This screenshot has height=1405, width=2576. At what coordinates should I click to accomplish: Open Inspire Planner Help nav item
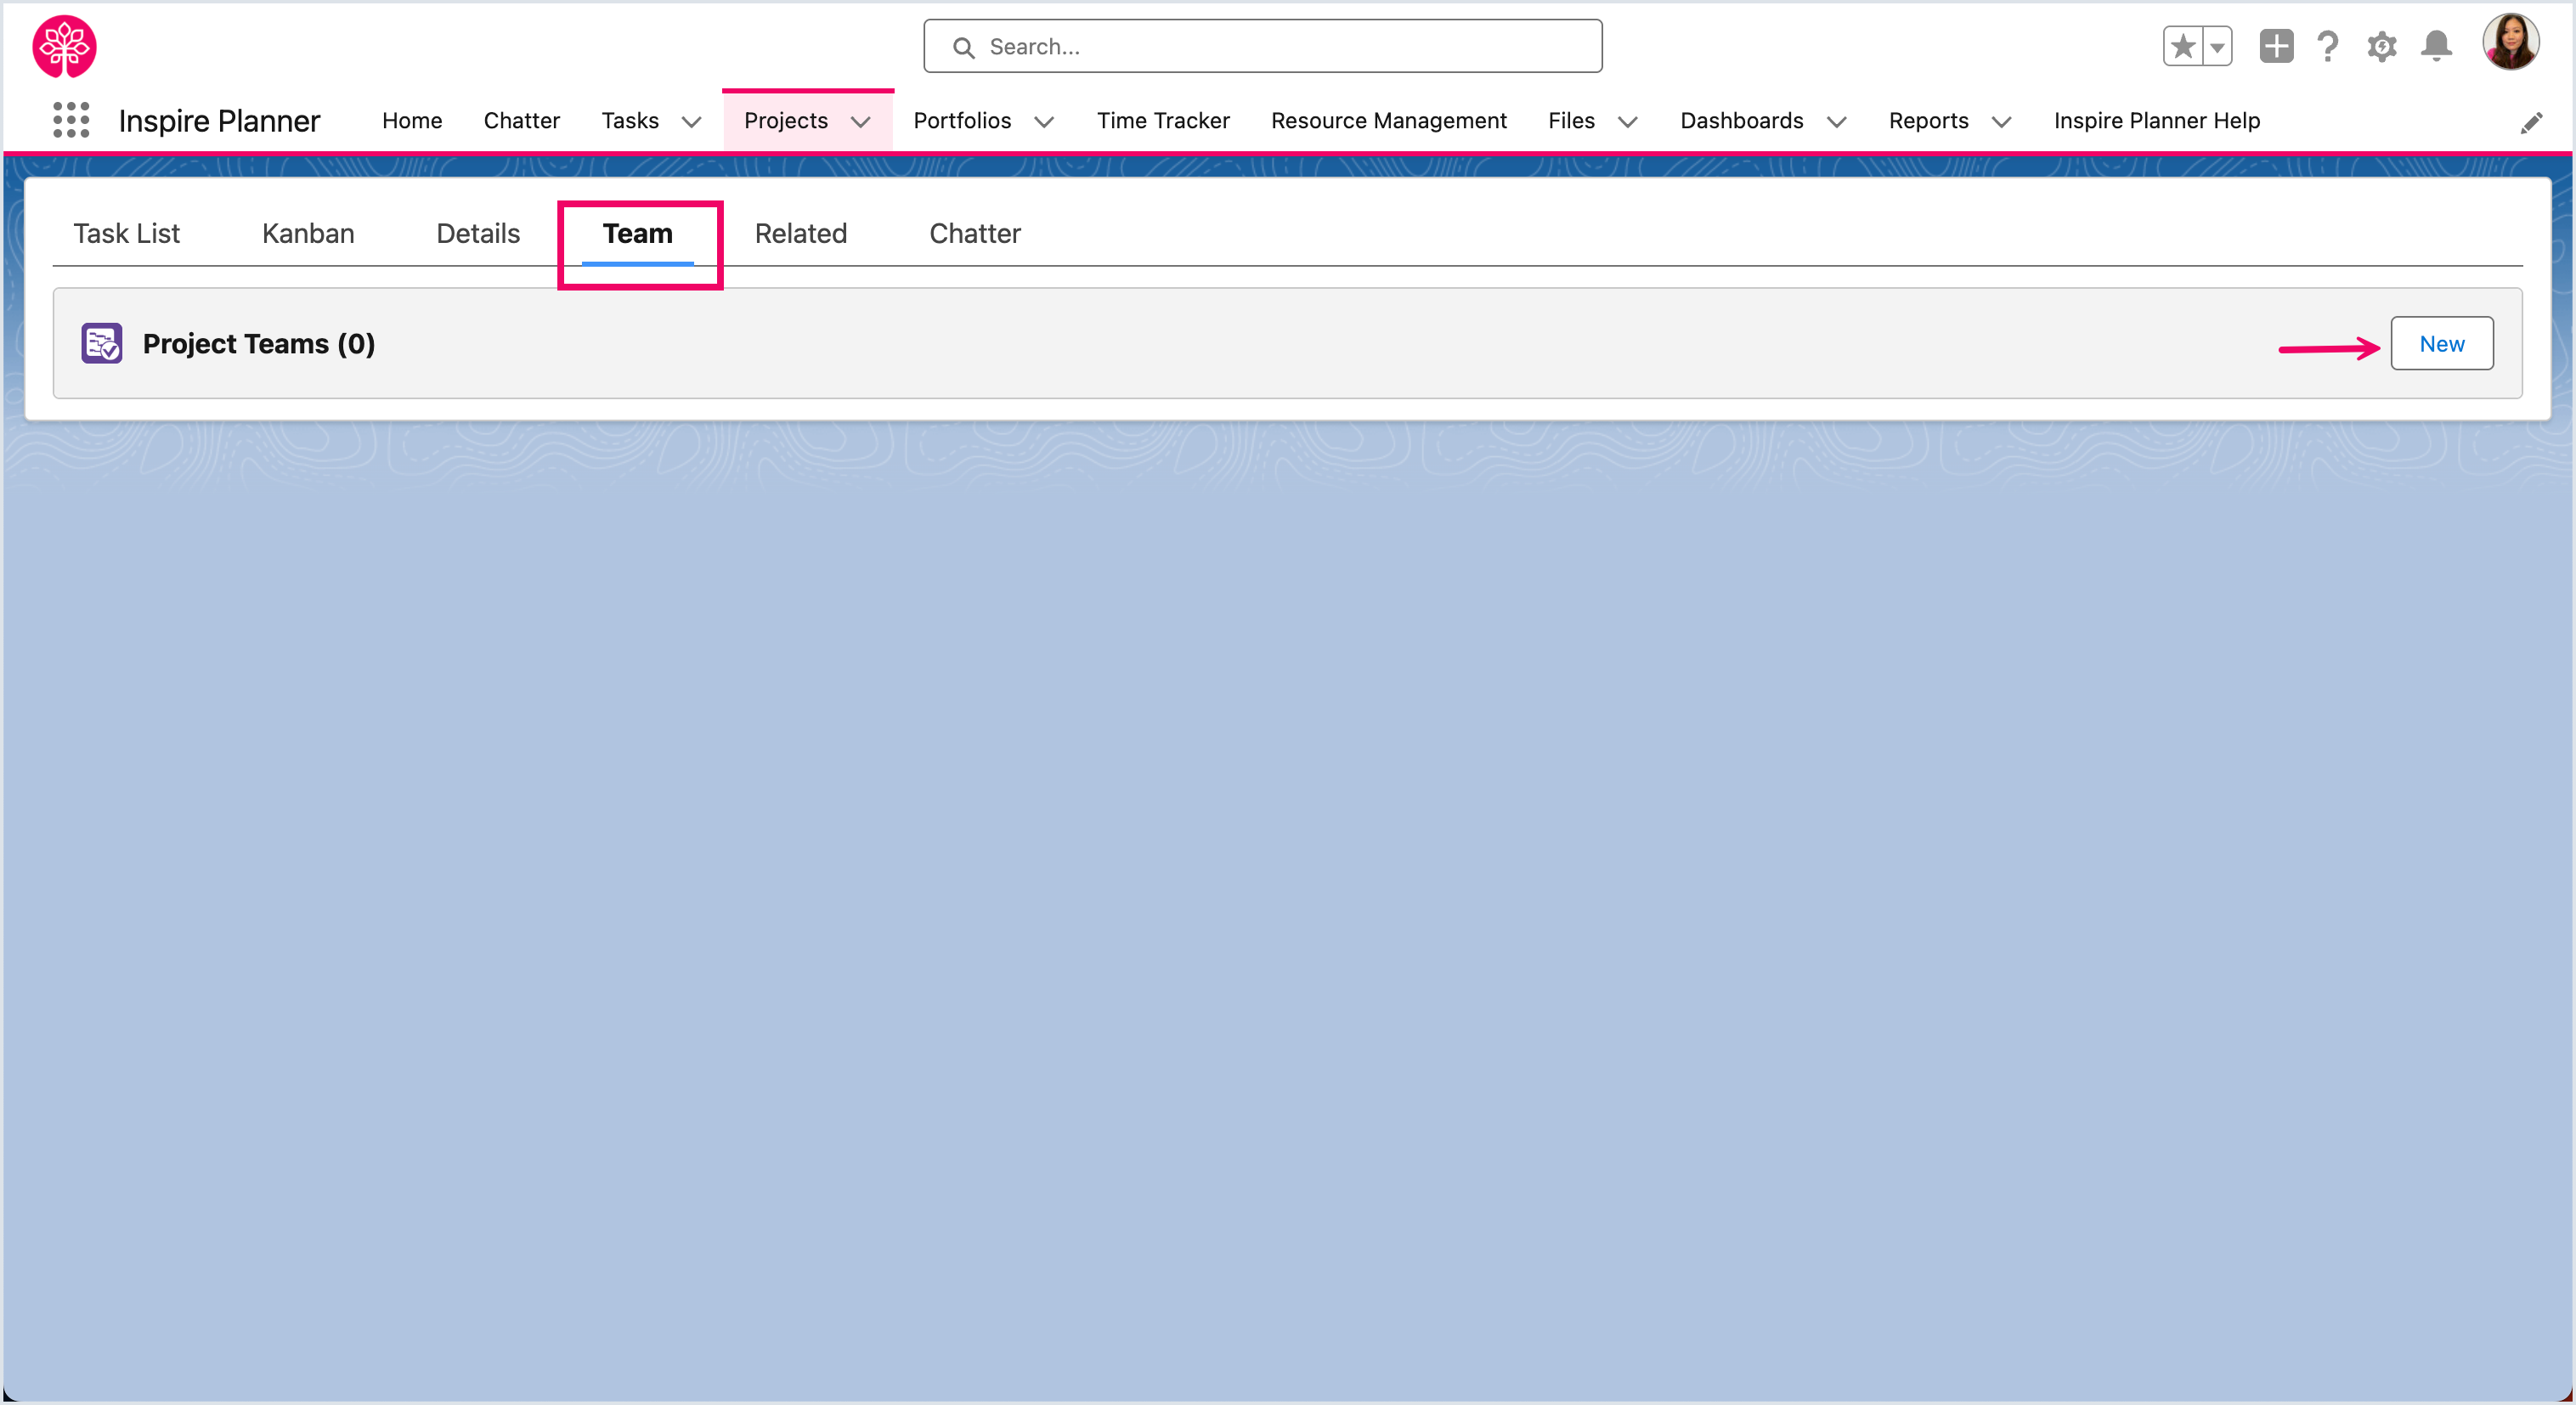pyautogui.click(x=2156, y=120)
